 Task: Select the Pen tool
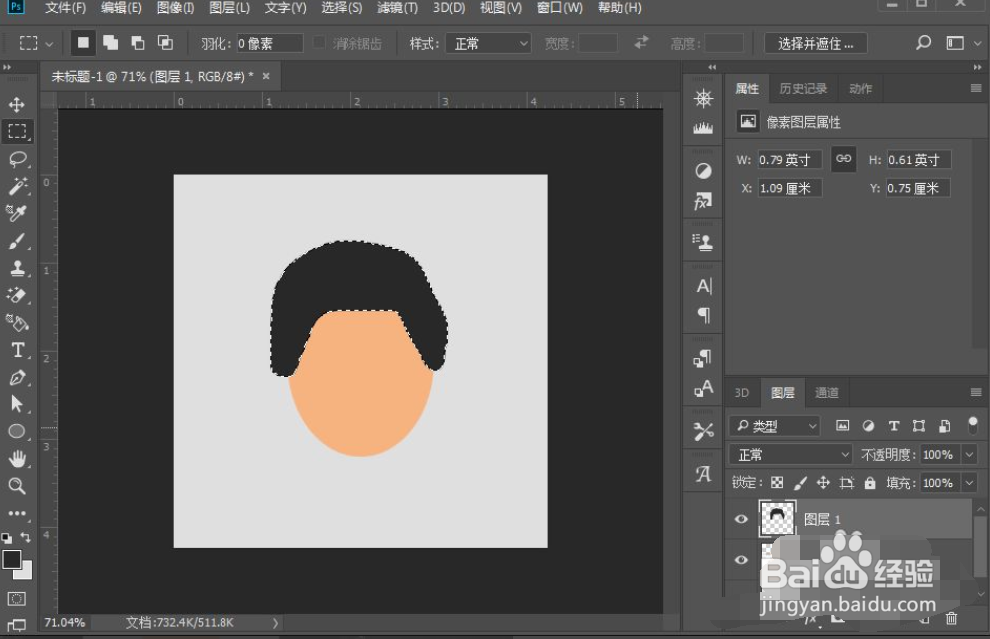(x=17, y=378)
